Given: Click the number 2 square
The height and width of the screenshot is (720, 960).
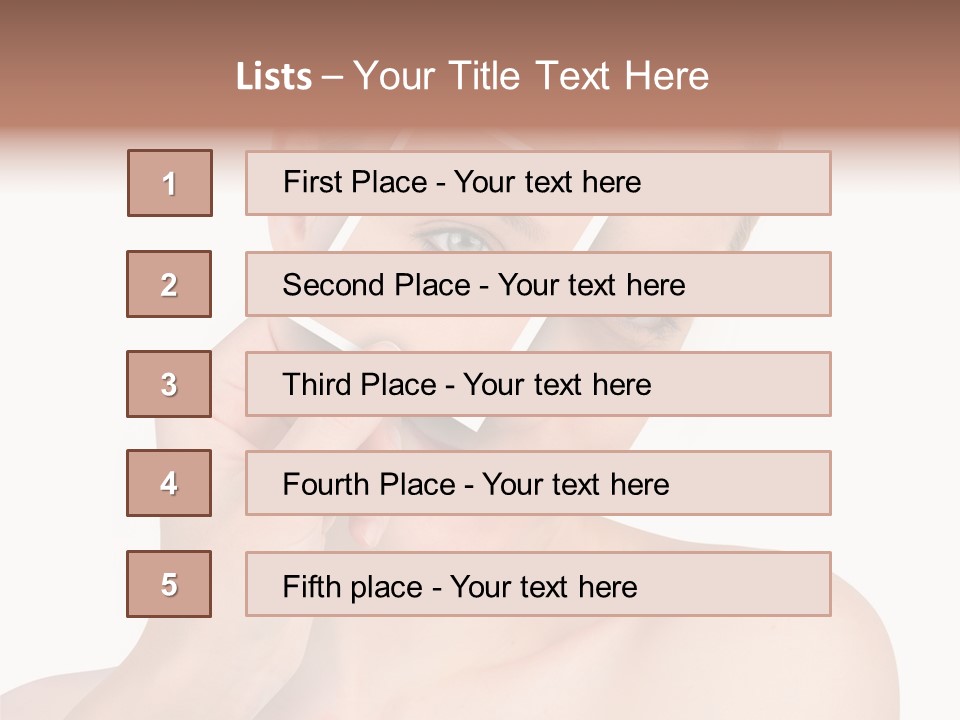Looking at the screenshot, I should point(169,284).
